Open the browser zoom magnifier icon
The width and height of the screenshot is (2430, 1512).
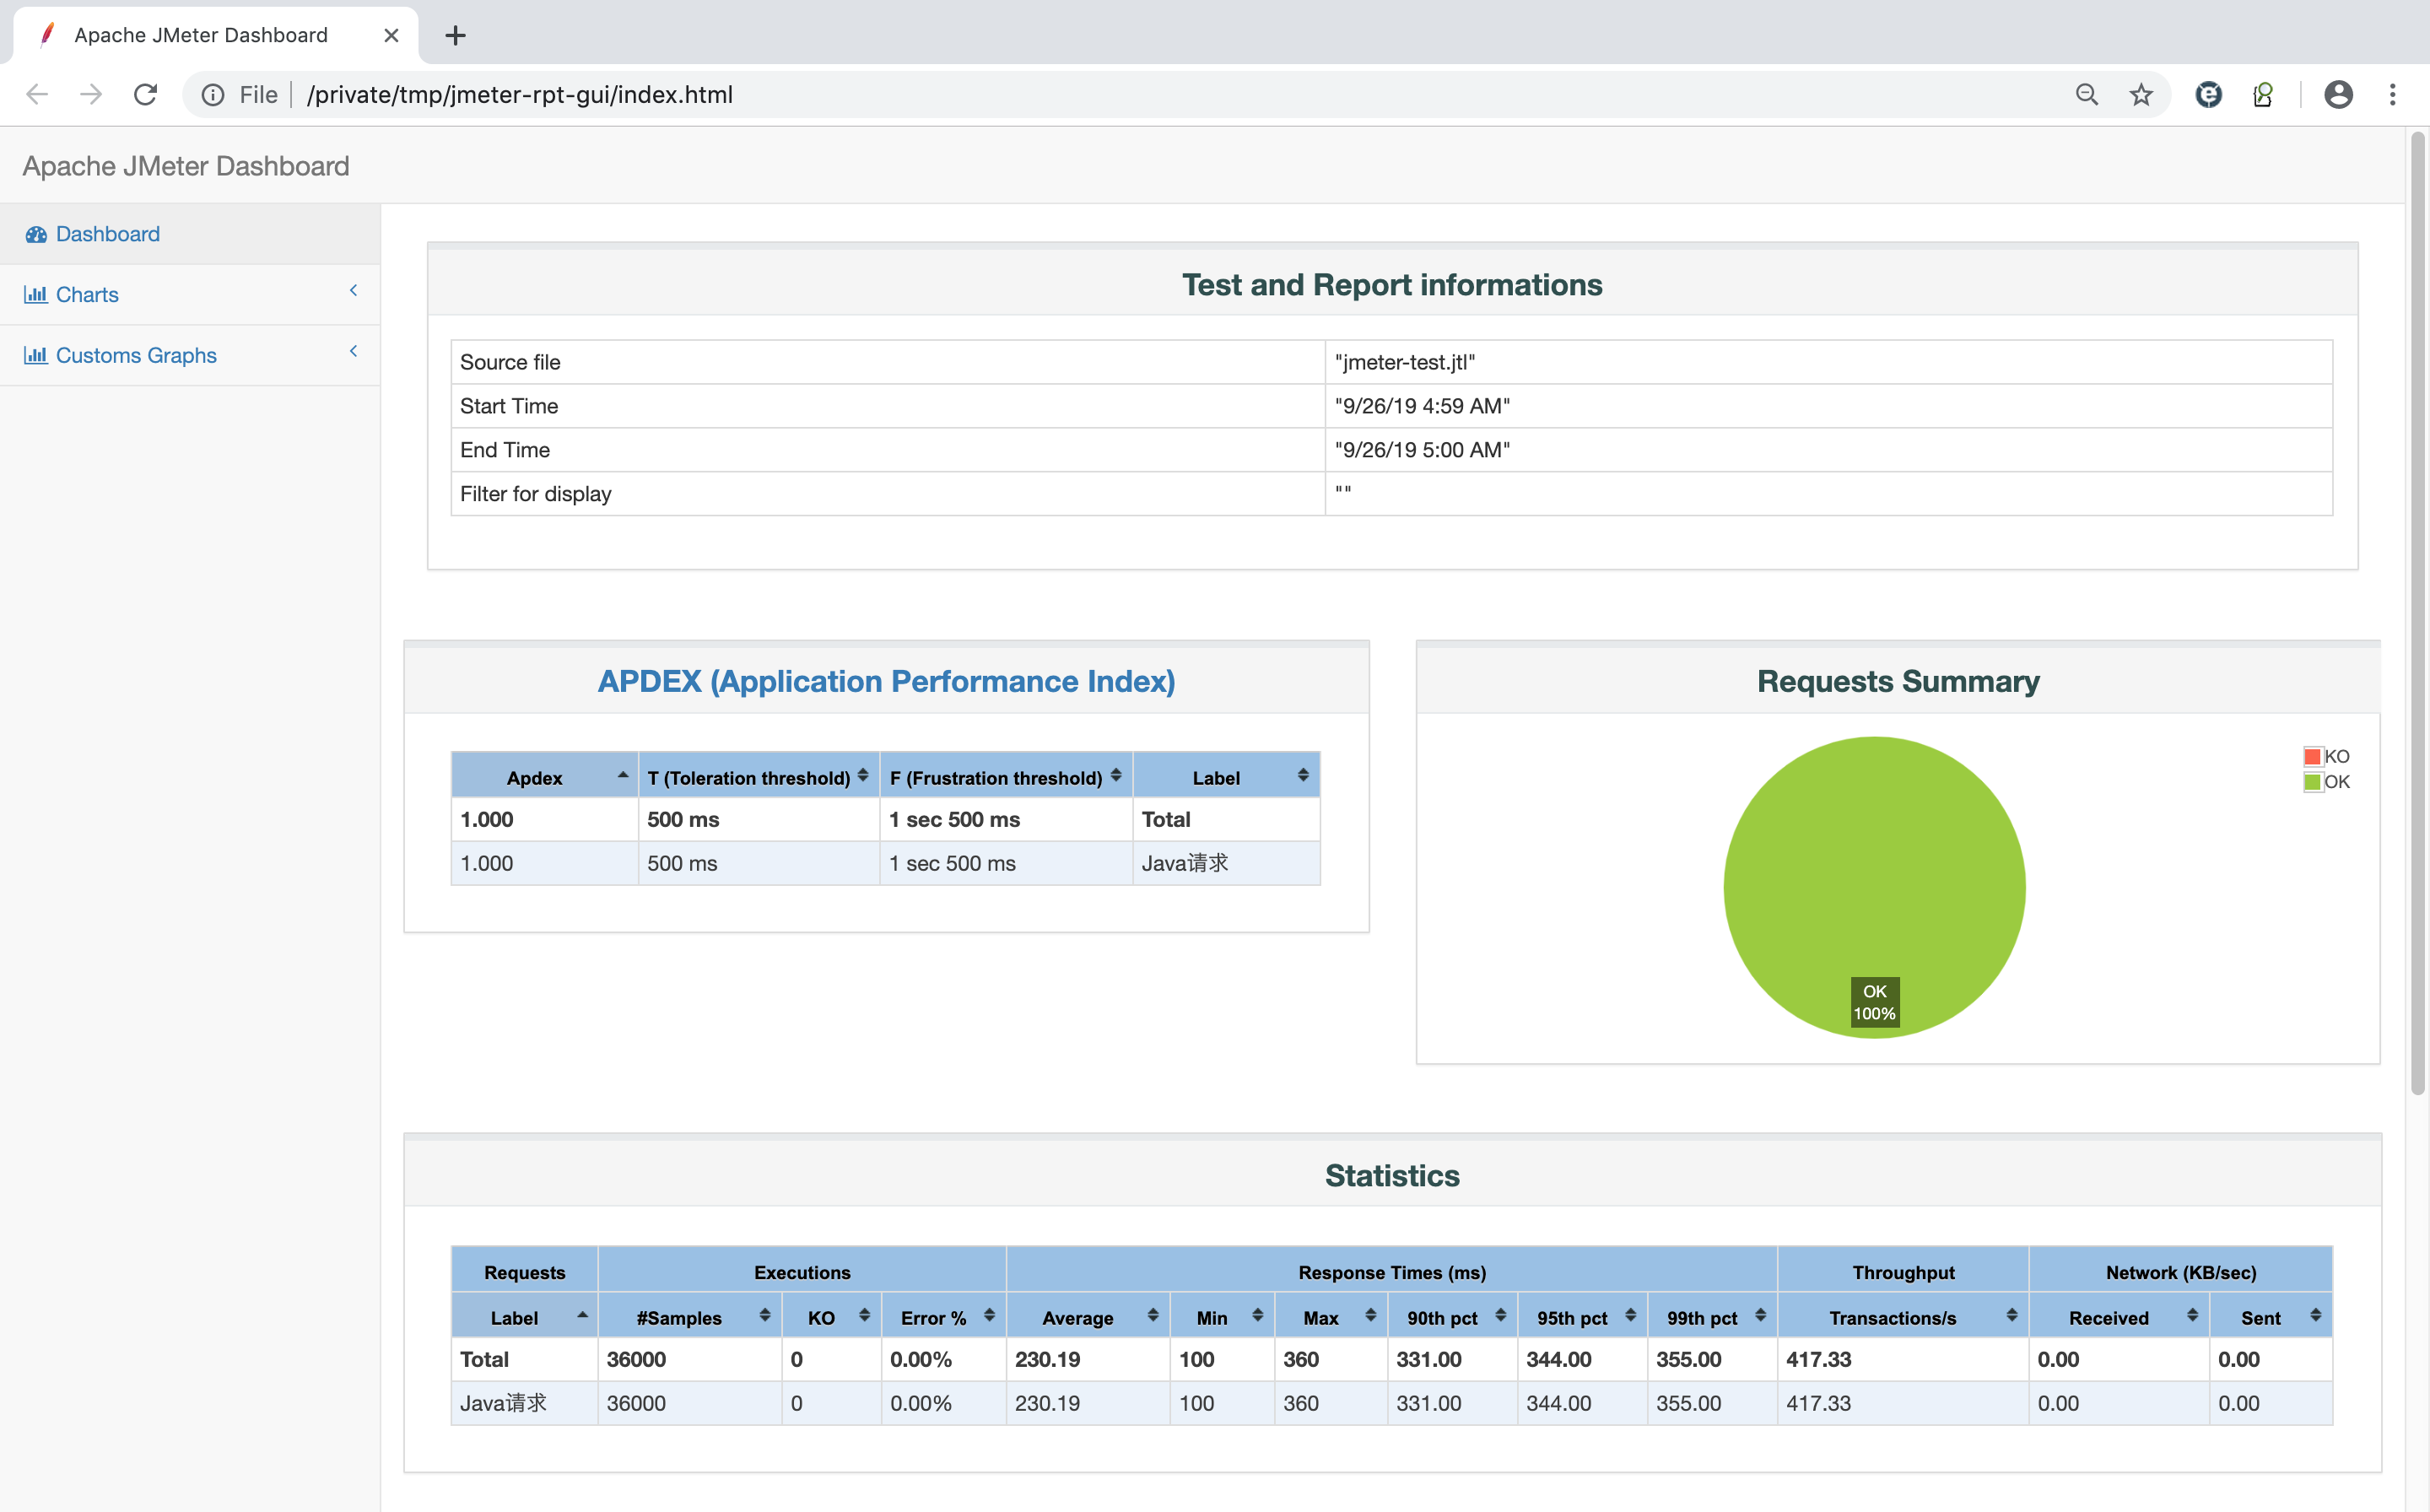click(x=2086, y=94)
